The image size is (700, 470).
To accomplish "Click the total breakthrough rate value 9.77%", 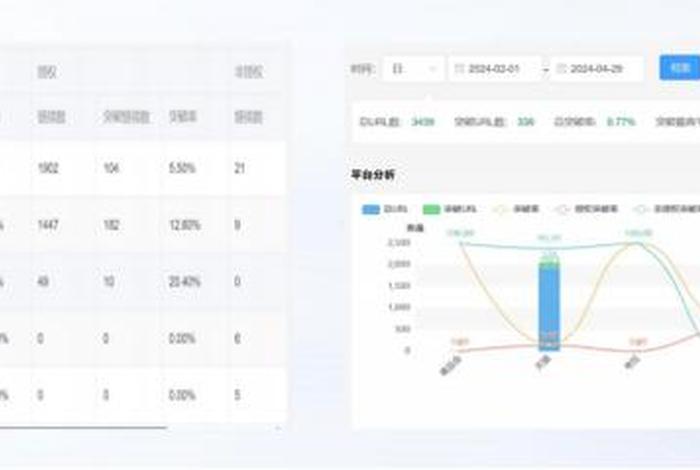I will coord(621,122).
